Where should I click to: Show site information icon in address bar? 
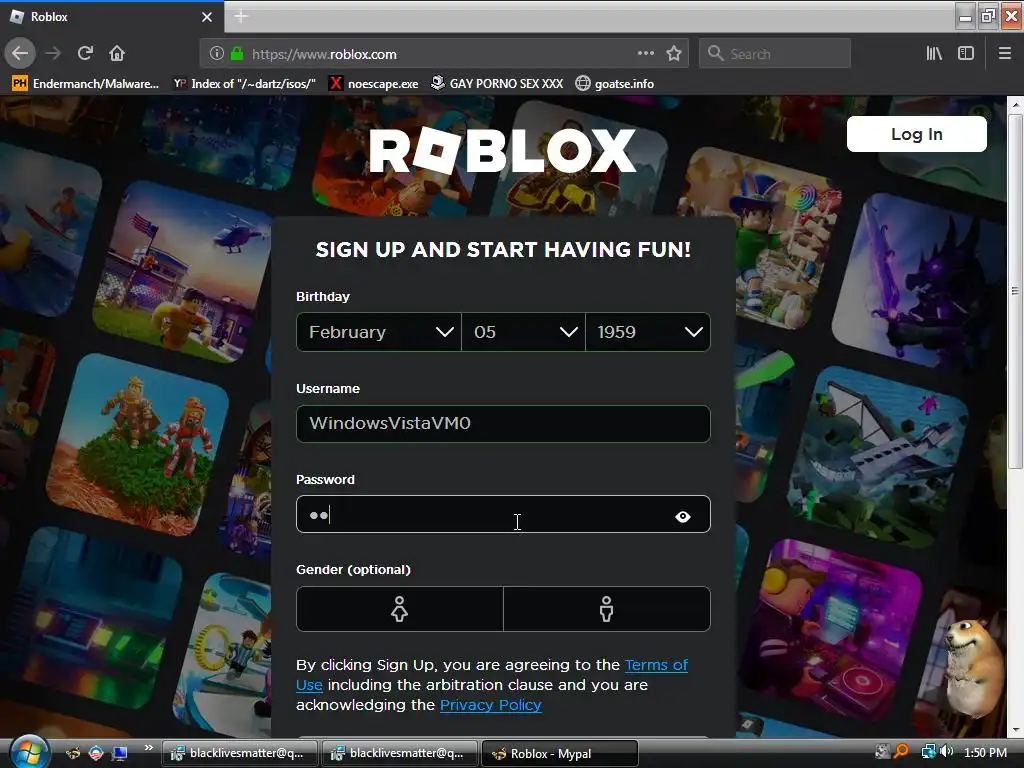point(217,54)
